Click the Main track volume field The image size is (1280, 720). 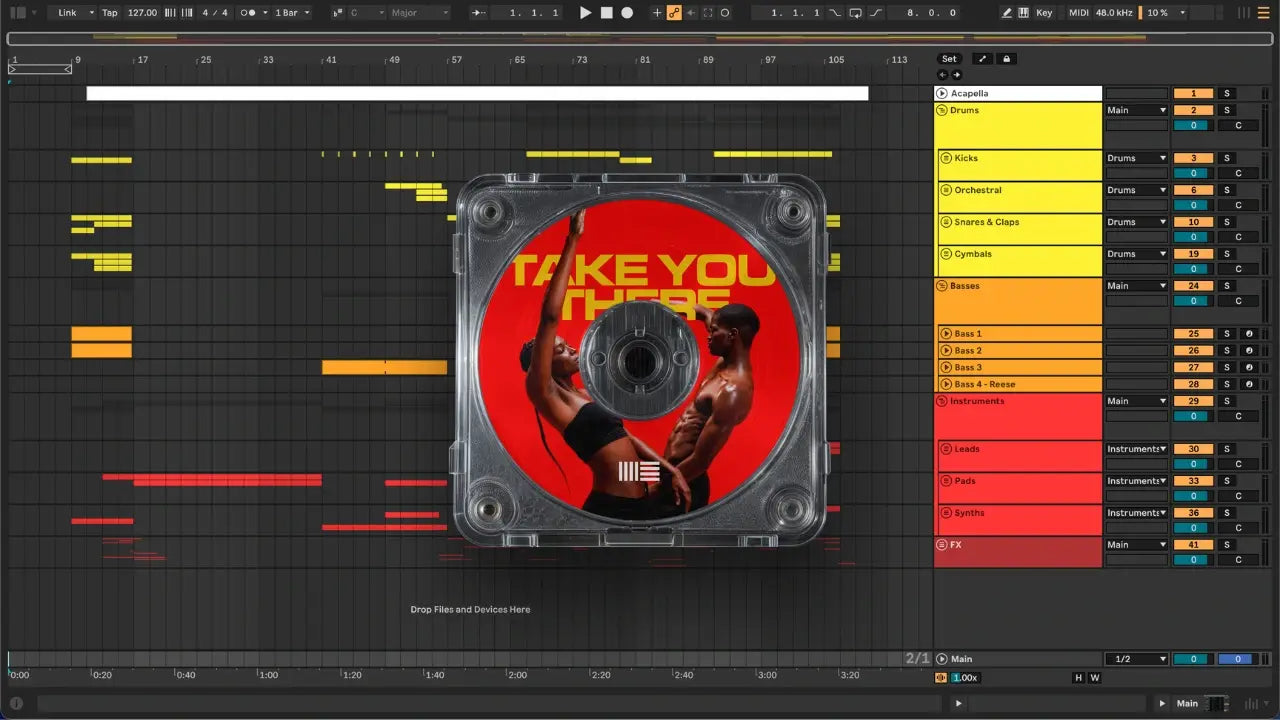click(x=1193, y=660)
